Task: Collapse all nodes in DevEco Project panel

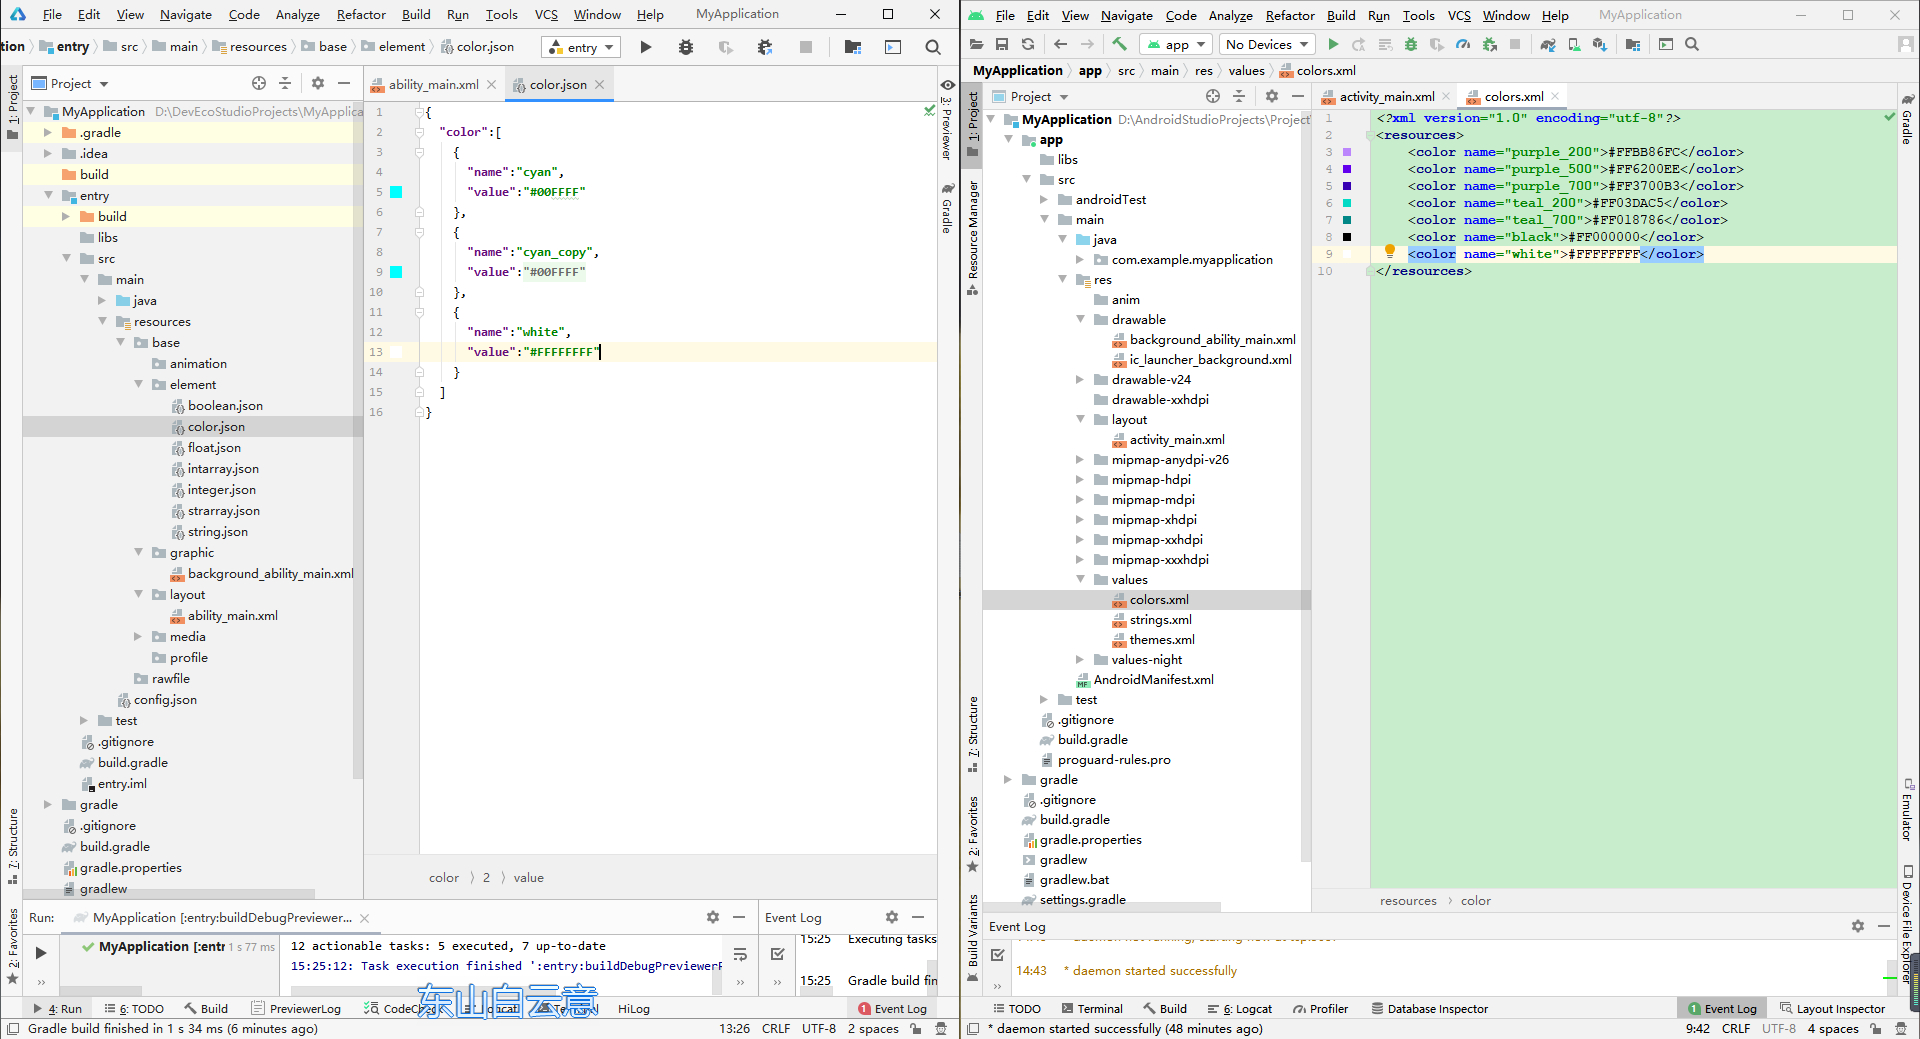Action: 285,83
